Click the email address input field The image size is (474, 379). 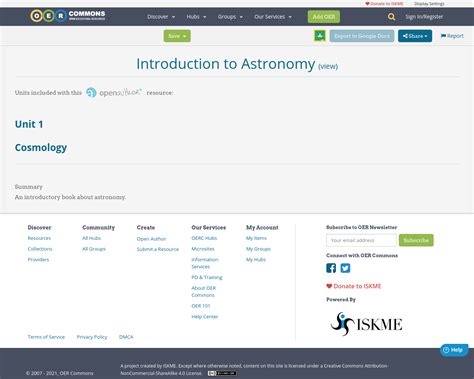click(x=361, y=240)
